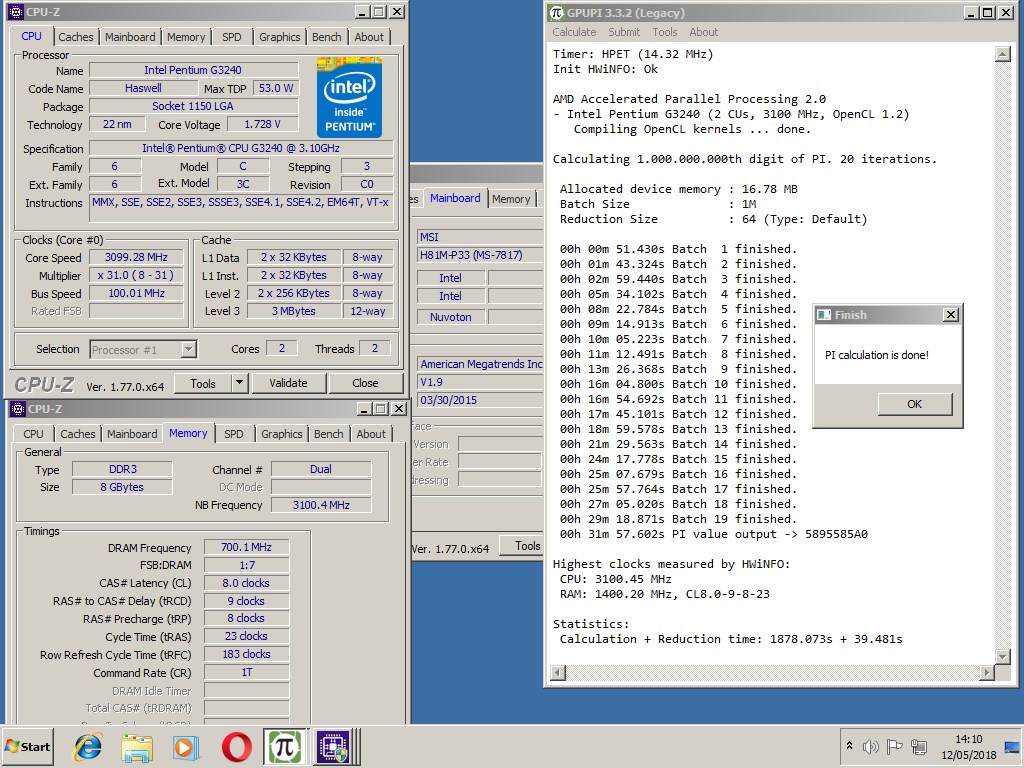
Task: Switch to Caches tab in top CPU-Z
Action: click(x=76, y=37)
